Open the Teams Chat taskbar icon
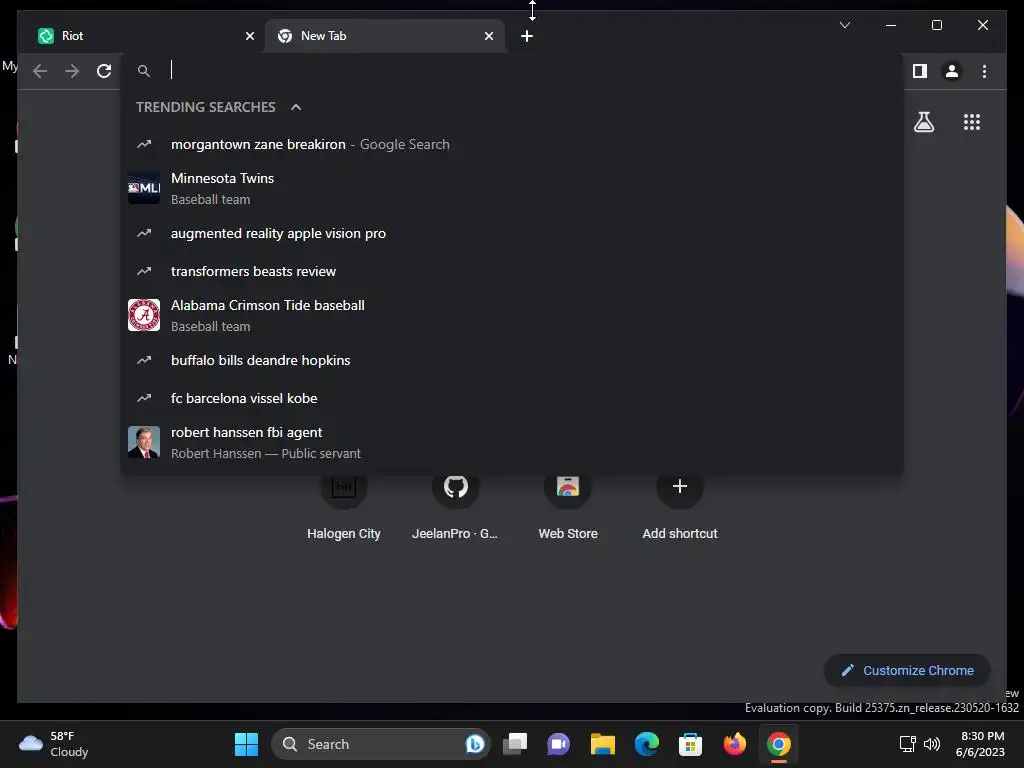The height and width of the screenshot is (768, 1024). (558, 744)
